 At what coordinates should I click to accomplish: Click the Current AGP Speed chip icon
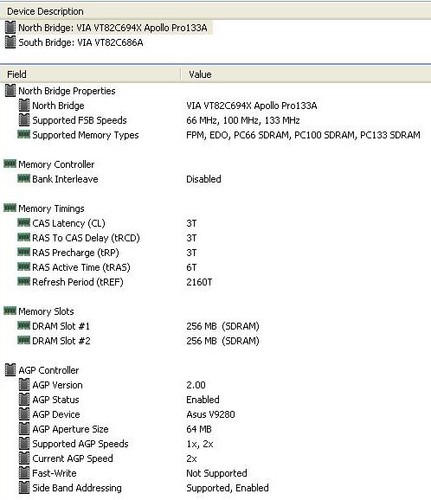pos(24,458)
